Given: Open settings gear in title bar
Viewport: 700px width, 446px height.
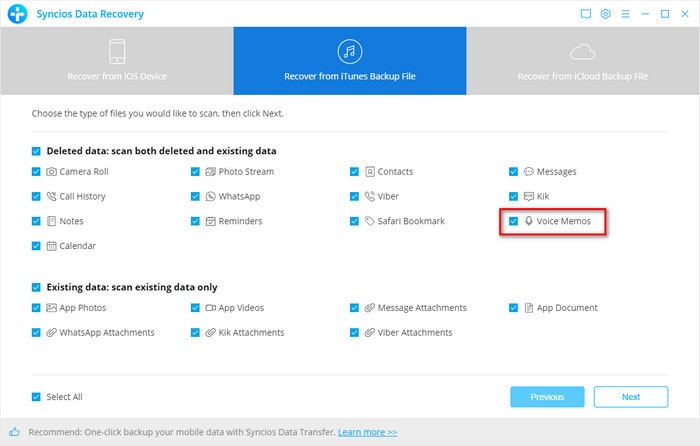Looking at the screenshot, I should (x=605, y=14).
